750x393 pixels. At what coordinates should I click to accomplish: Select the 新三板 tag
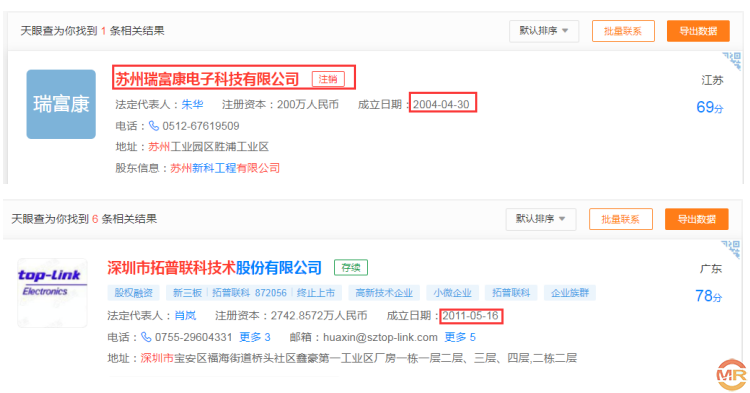(x=187, y=293)
